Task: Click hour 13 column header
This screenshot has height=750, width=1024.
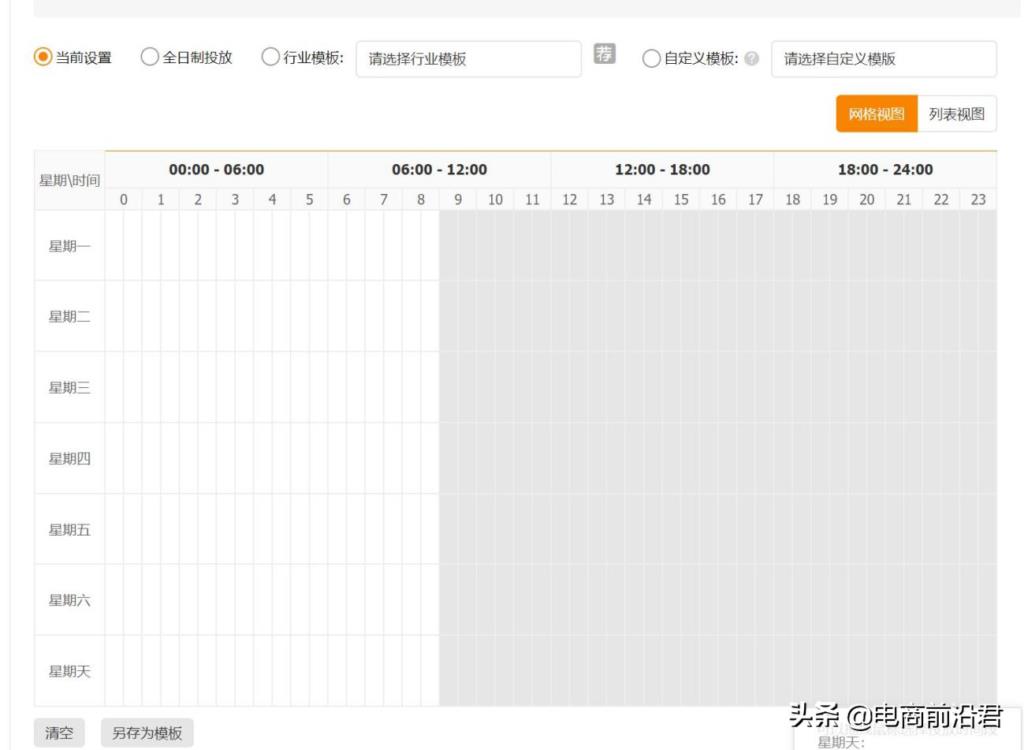Action: pos(607,199)
